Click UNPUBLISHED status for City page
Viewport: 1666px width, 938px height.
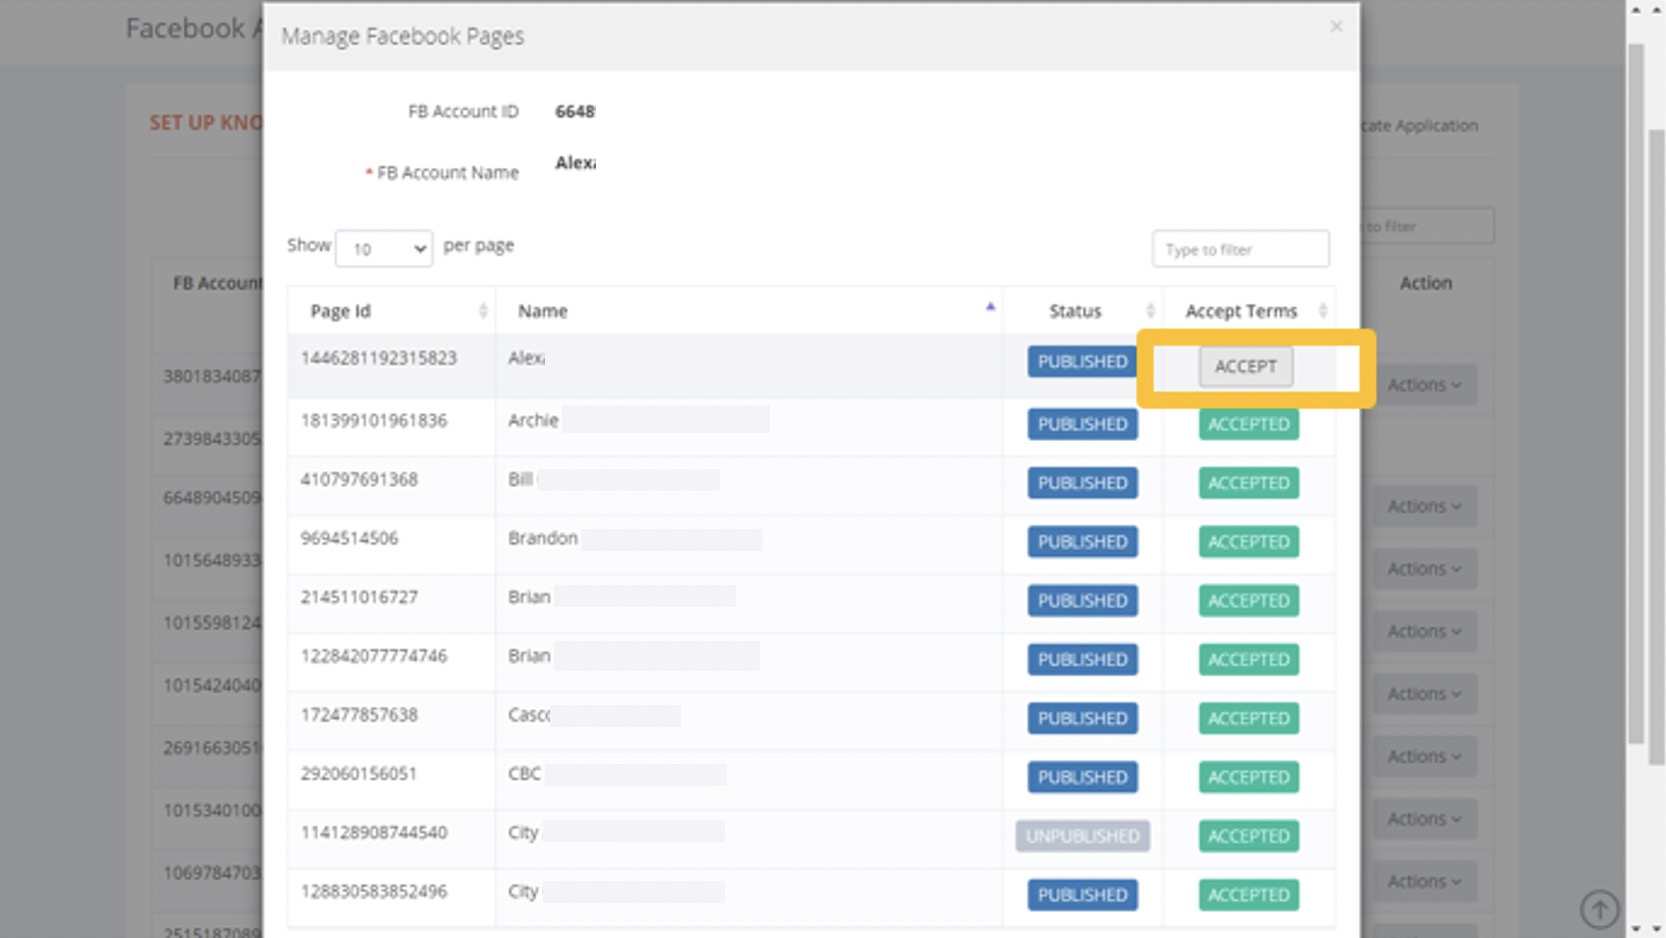click(x=1081, y=836)
